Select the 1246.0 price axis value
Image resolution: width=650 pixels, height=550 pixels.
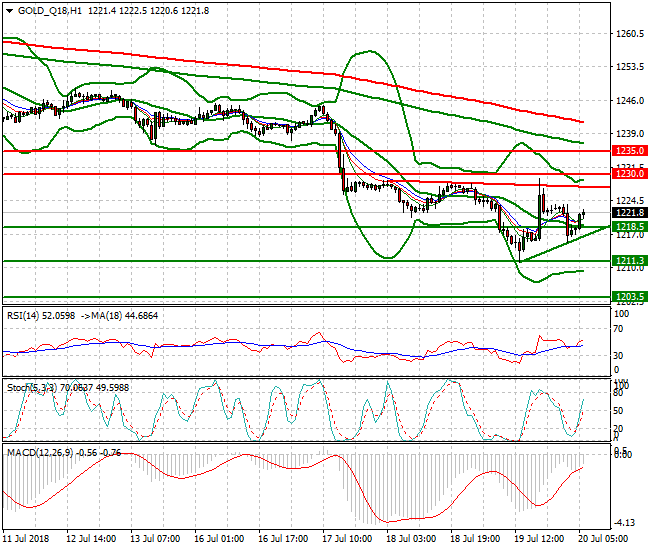click(x=630, y=101)
